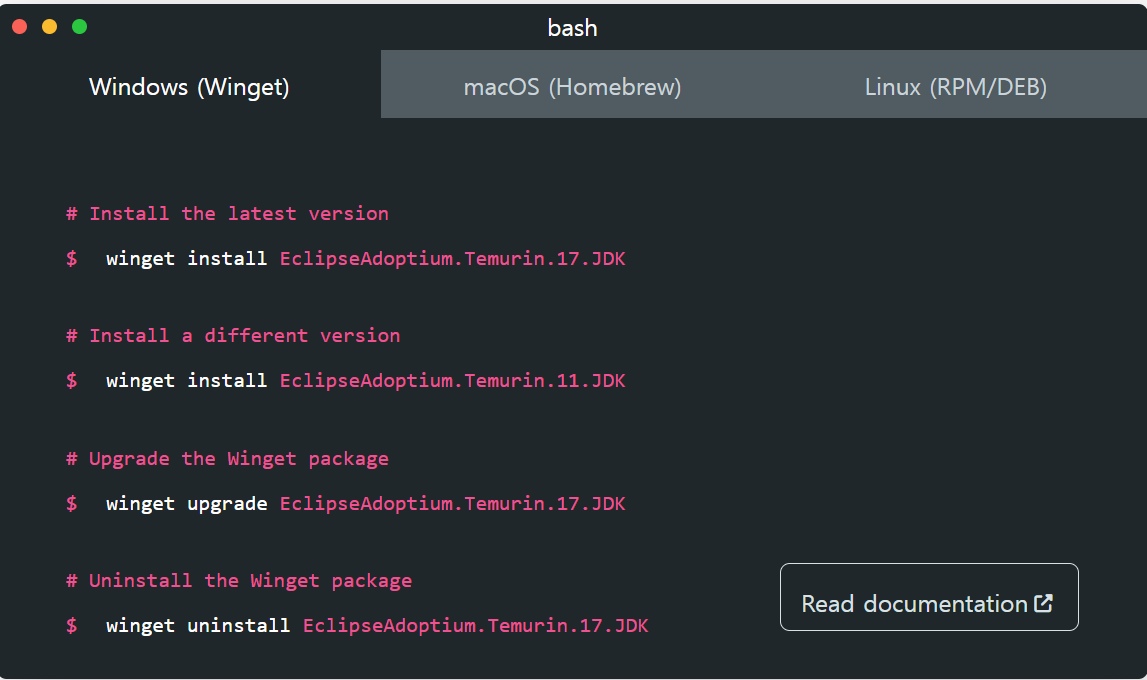This screenshot has width=1147, height=680.
Task: Click the external link icon in Read documentation
Action: point(1043,603)
